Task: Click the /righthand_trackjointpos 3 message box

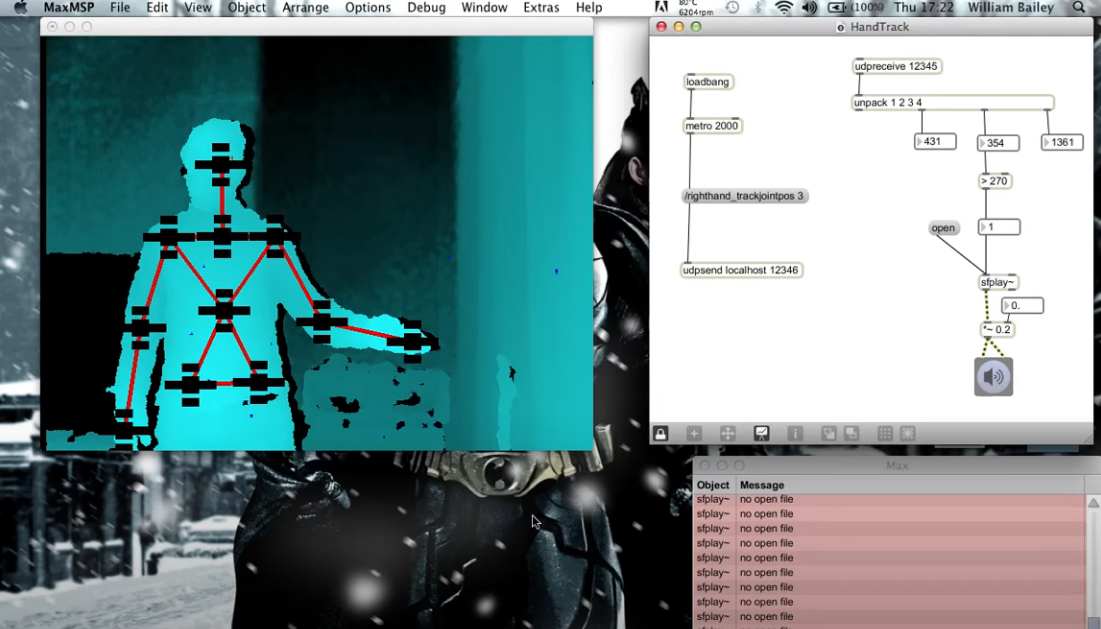Action: 744,196
